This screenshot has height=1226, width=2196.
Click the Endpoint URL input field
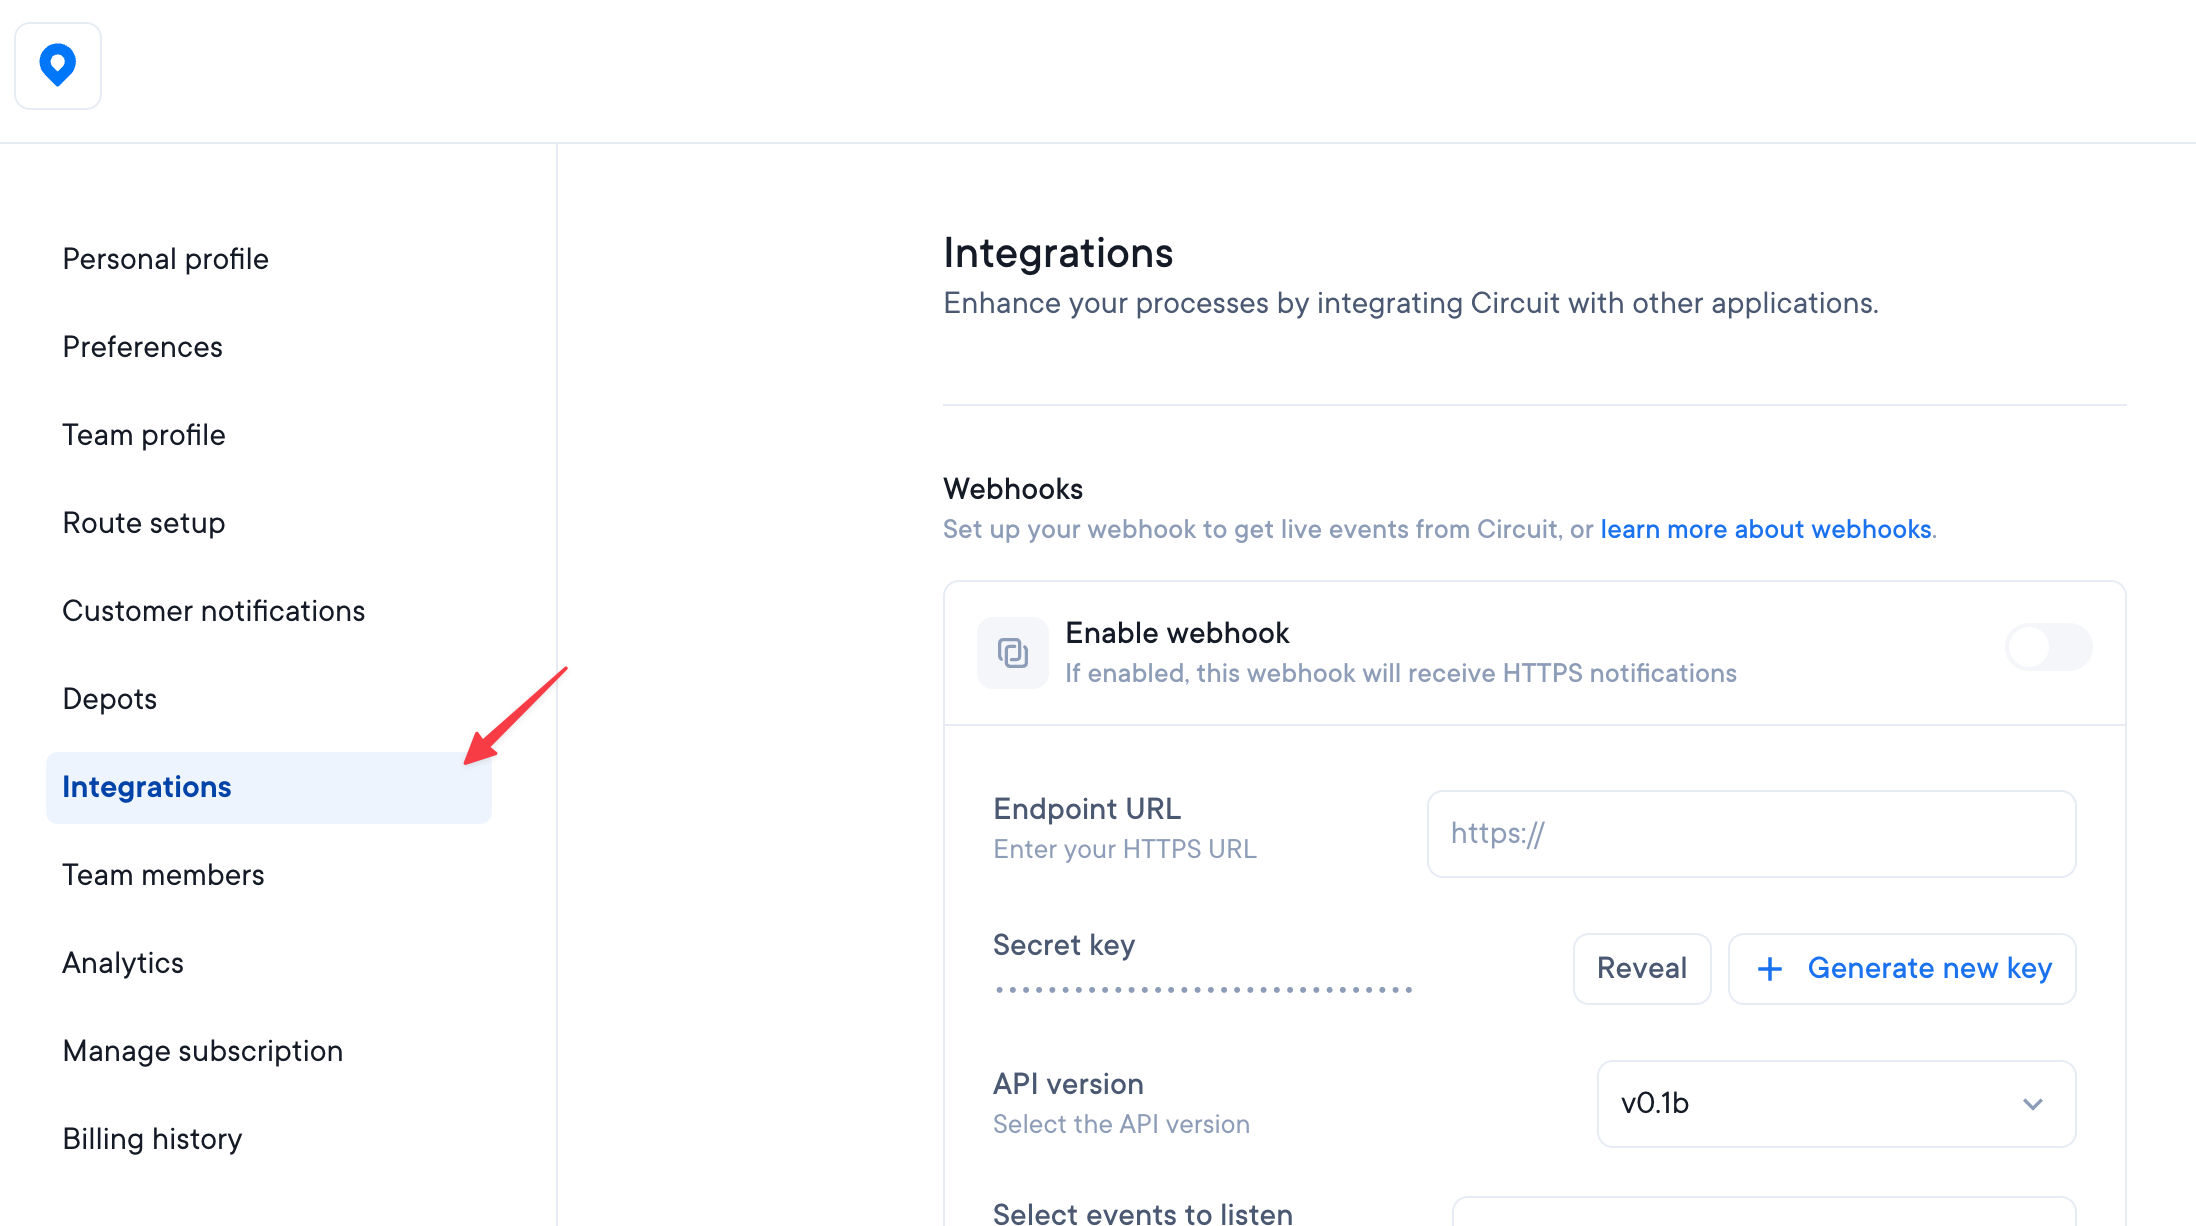[1751, 834]
